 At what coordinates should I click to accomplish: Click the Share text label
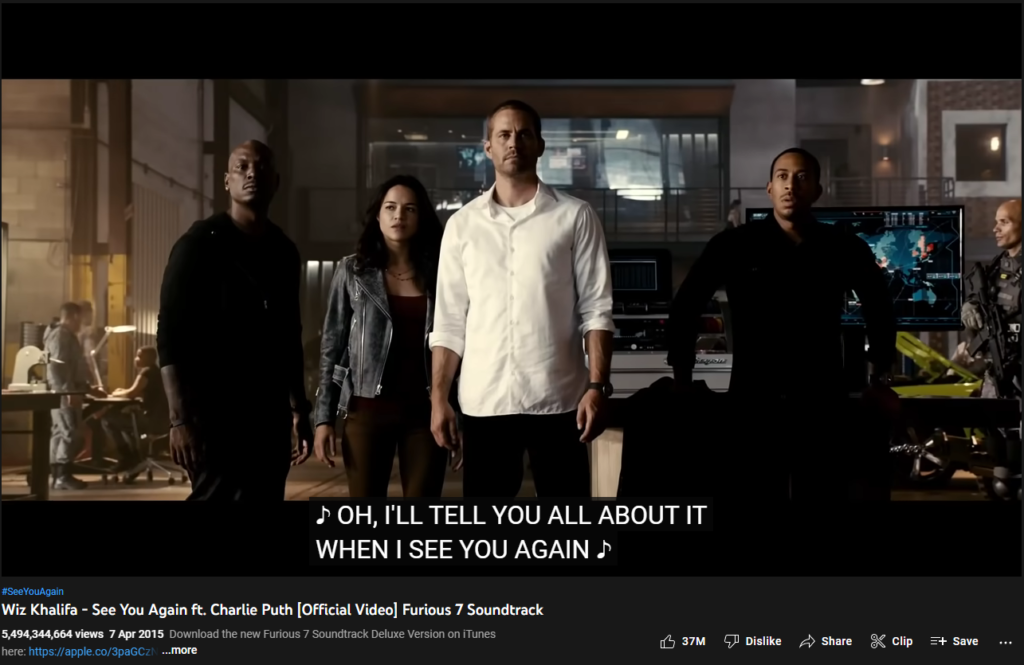837,641
